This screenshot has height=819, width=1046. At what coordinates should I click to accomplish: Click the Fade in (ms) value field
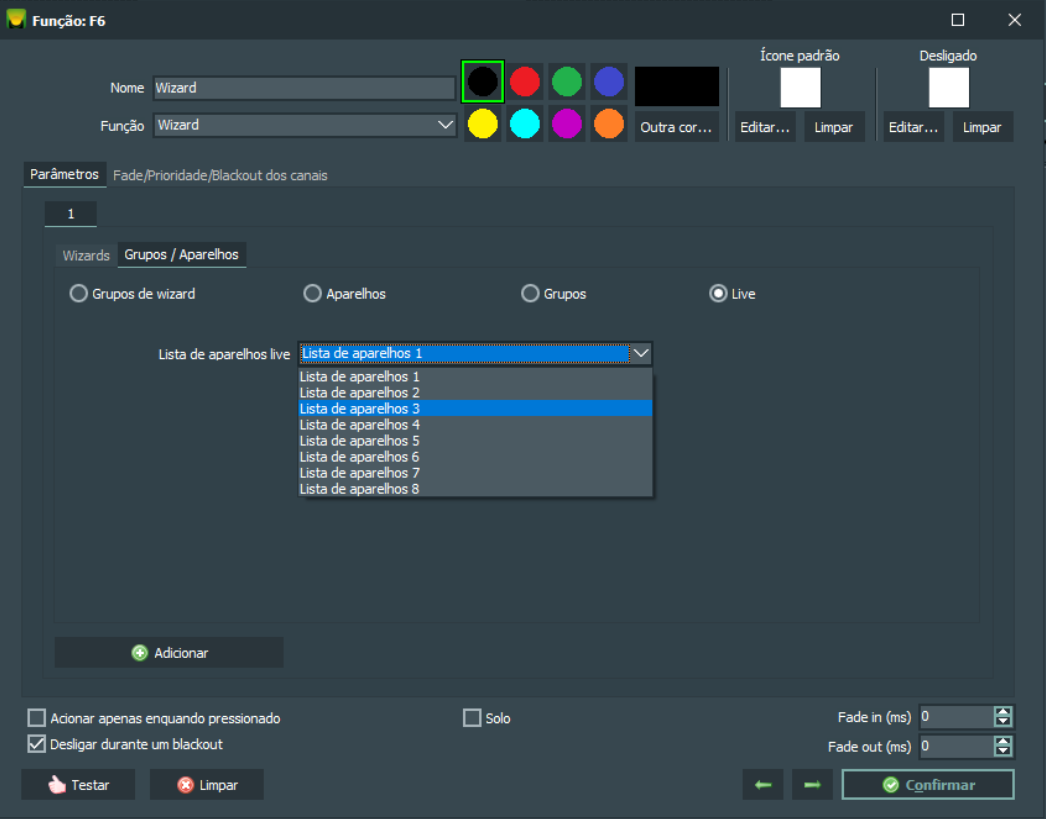coord(956,717)
